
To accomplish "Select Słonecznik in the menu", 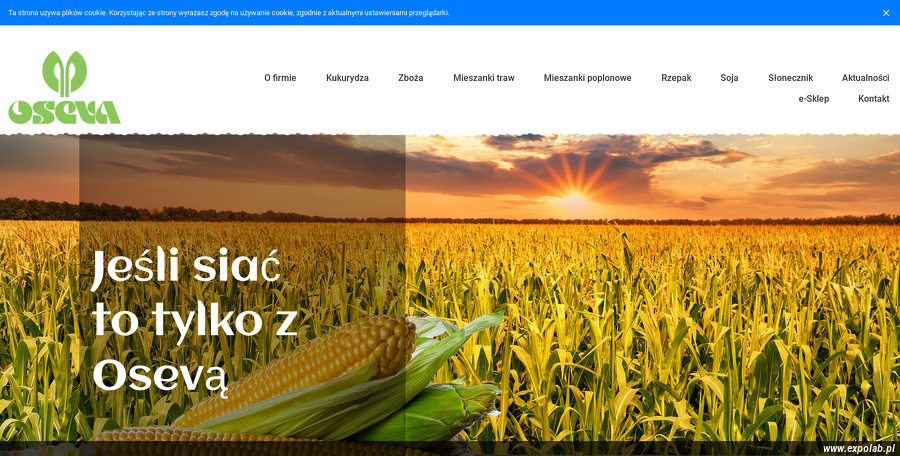I will pos(790,78).
